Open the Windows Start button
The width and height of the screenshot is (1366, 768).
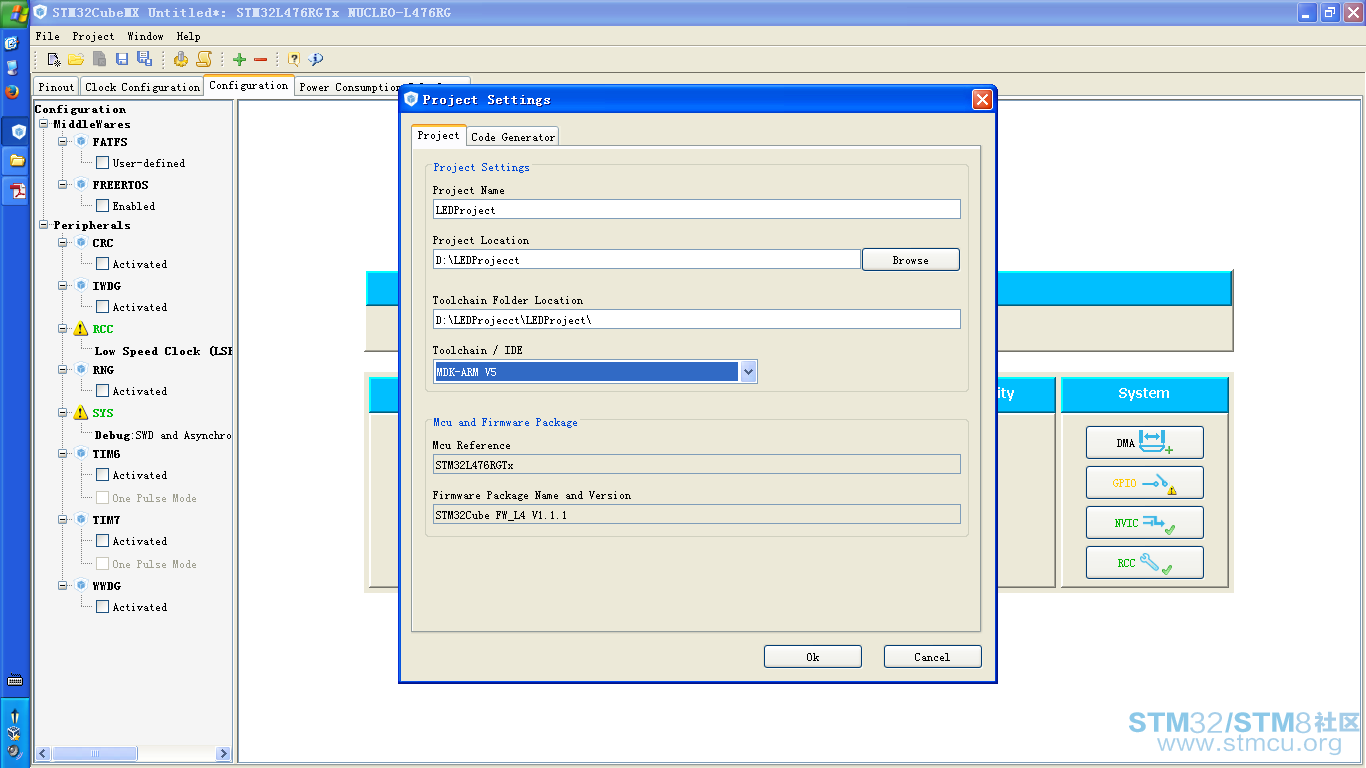[15, 13]
